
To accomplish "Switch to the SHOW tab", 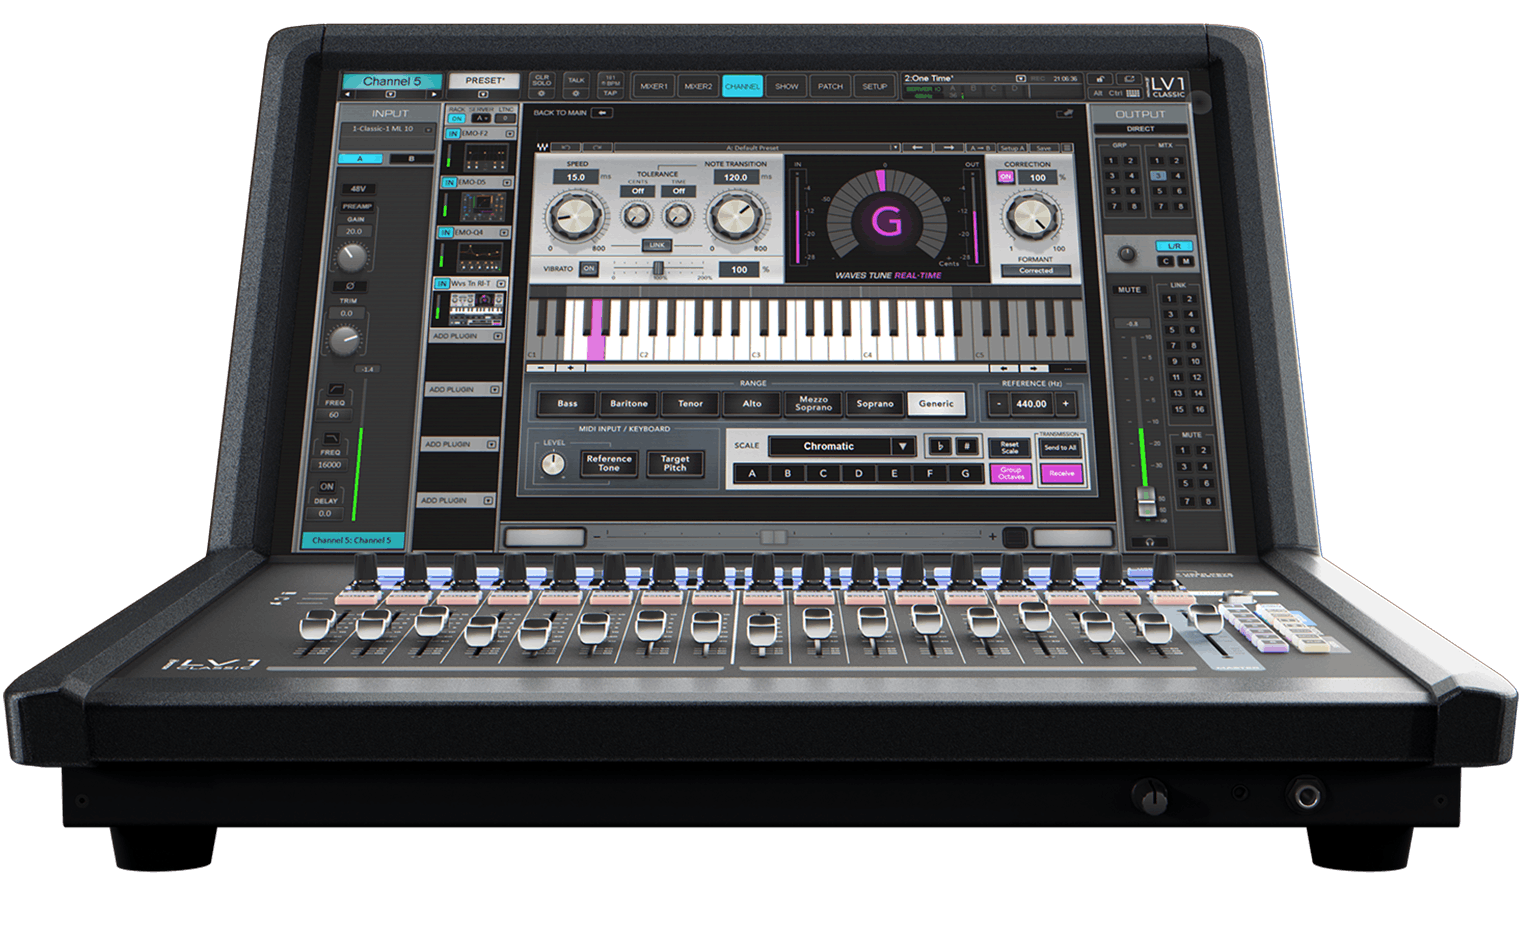I will [x=787, y=87].
